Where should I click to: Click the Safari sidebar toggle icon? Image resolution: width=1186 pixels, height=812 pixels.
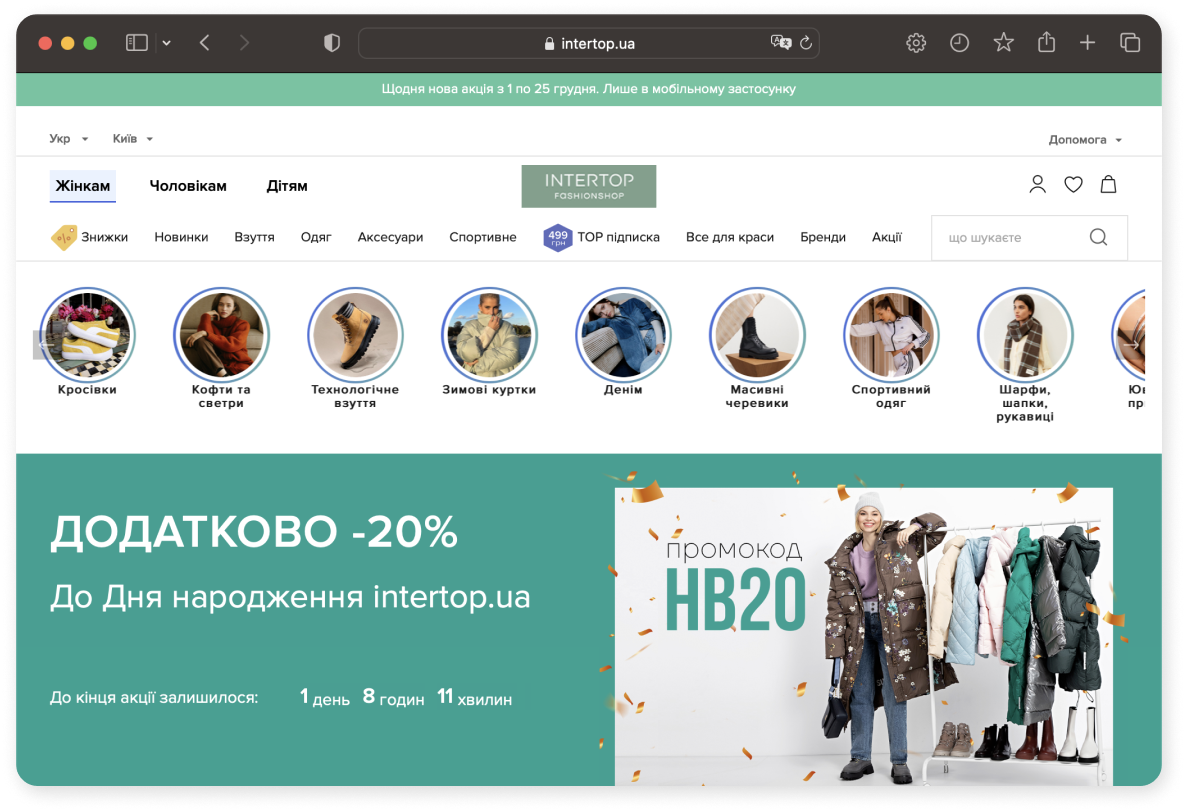(137, 43)
